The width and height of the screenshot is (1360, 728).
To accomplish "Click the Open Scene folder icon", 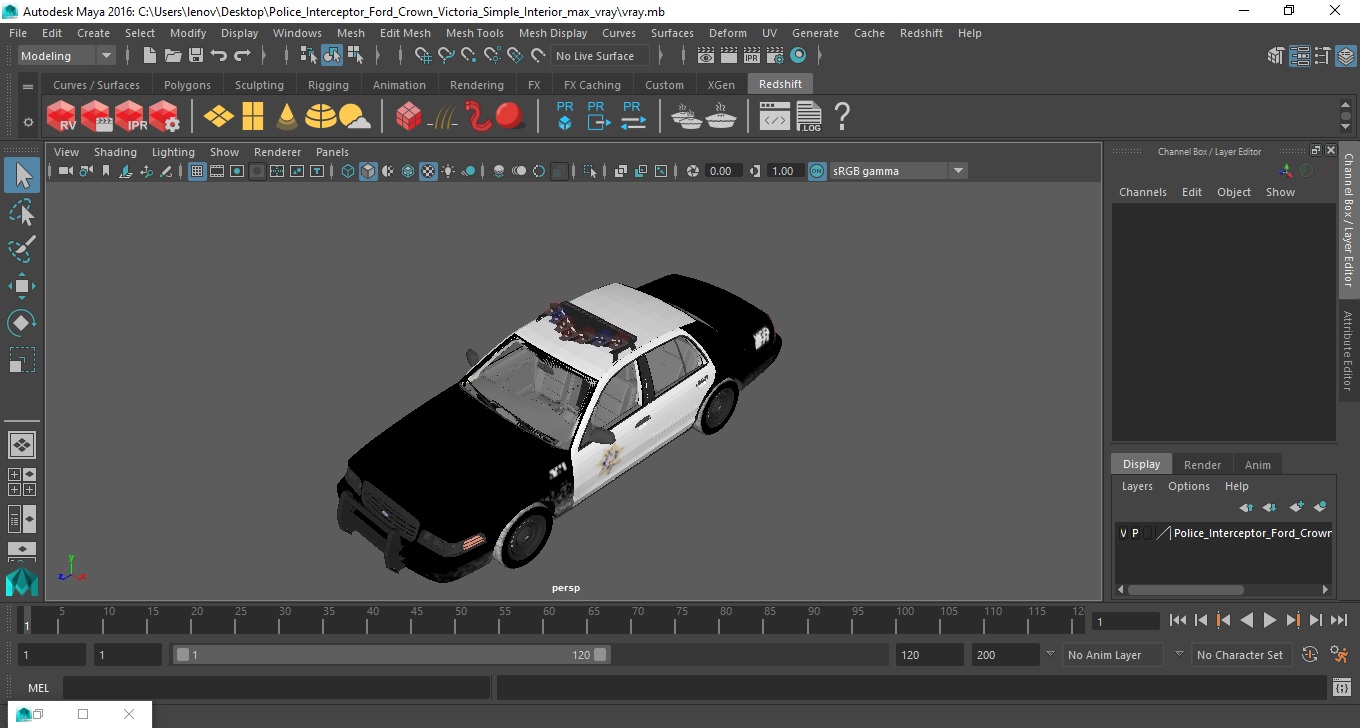I will click(173, 56).
